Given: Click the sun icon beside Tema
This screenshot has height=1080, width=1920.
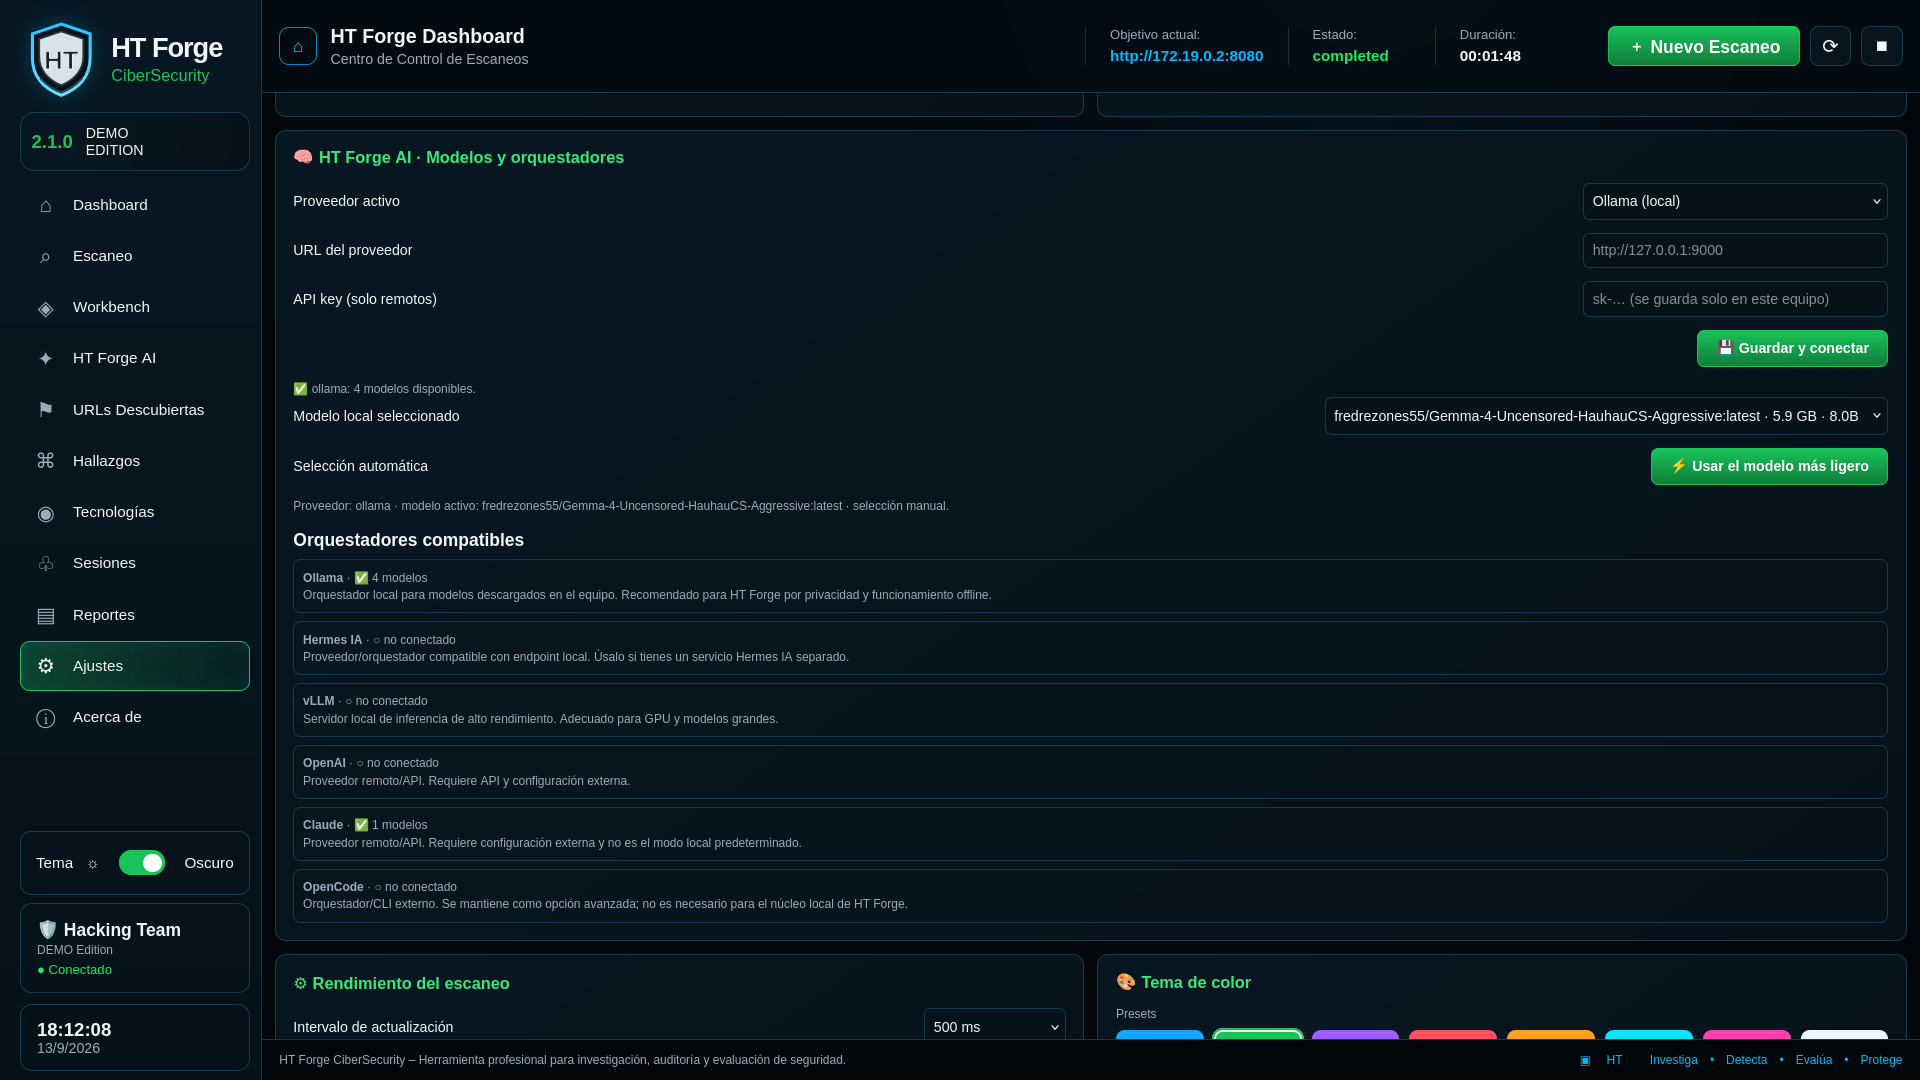Looking at the screenshot, I should coord(93,864).
